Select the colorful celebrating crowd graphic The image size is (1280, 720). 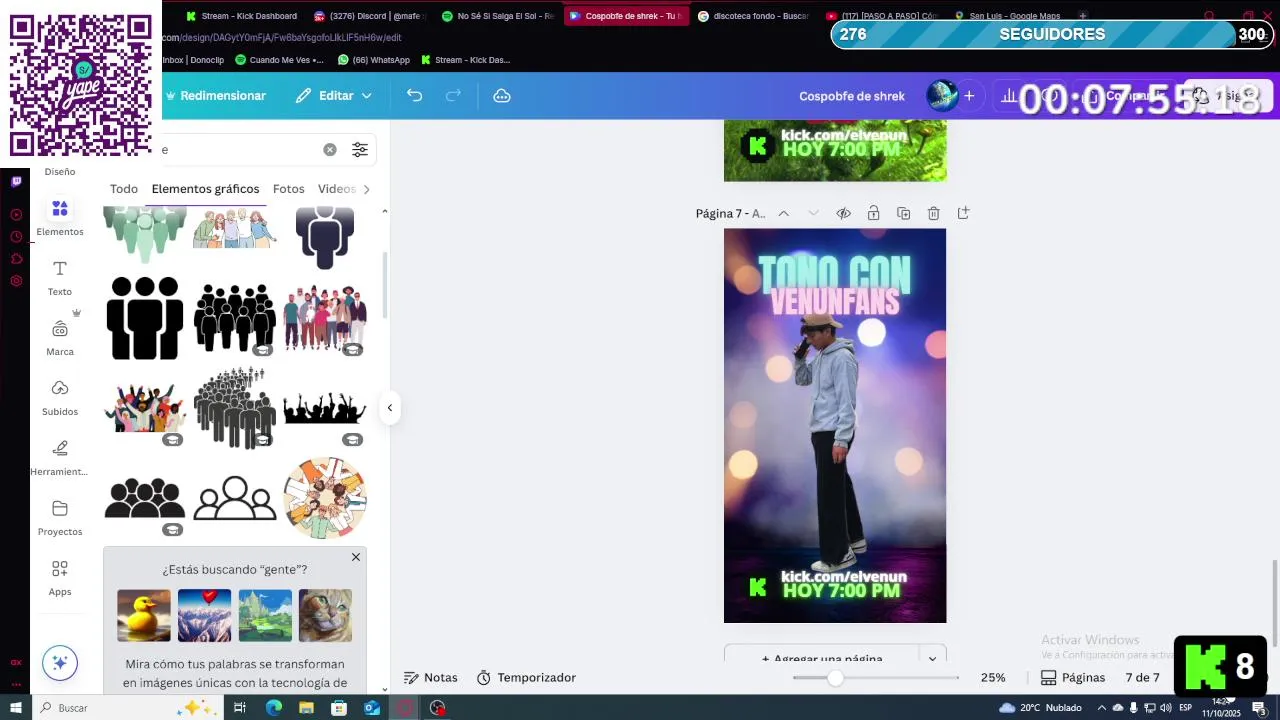[x=144, y=408]
